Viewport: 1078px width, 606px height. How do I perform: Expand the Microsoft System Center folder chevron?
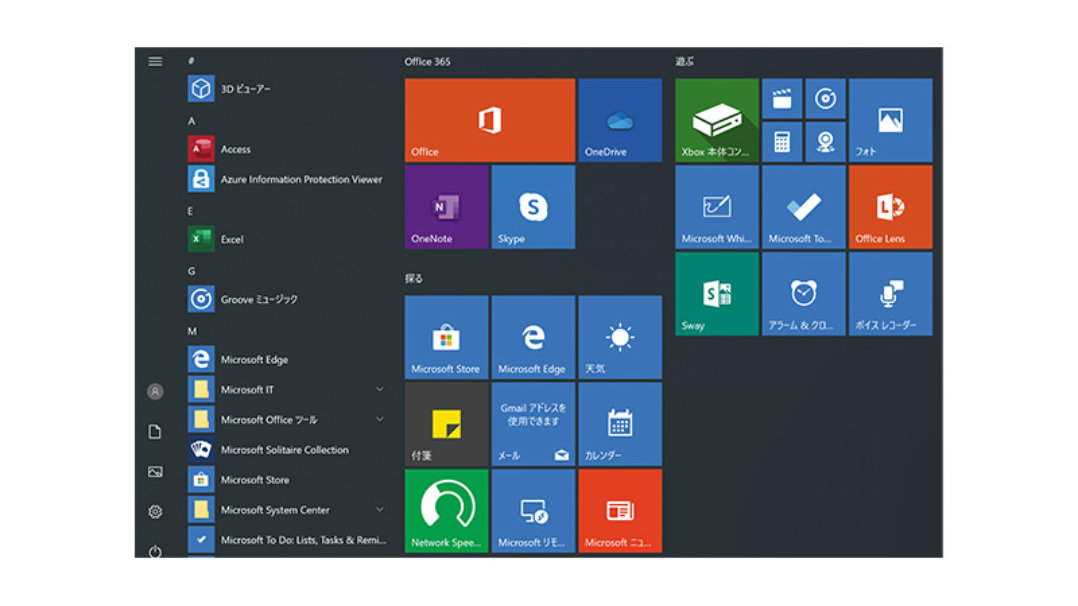pyautogui.click(x=380, y=510)
